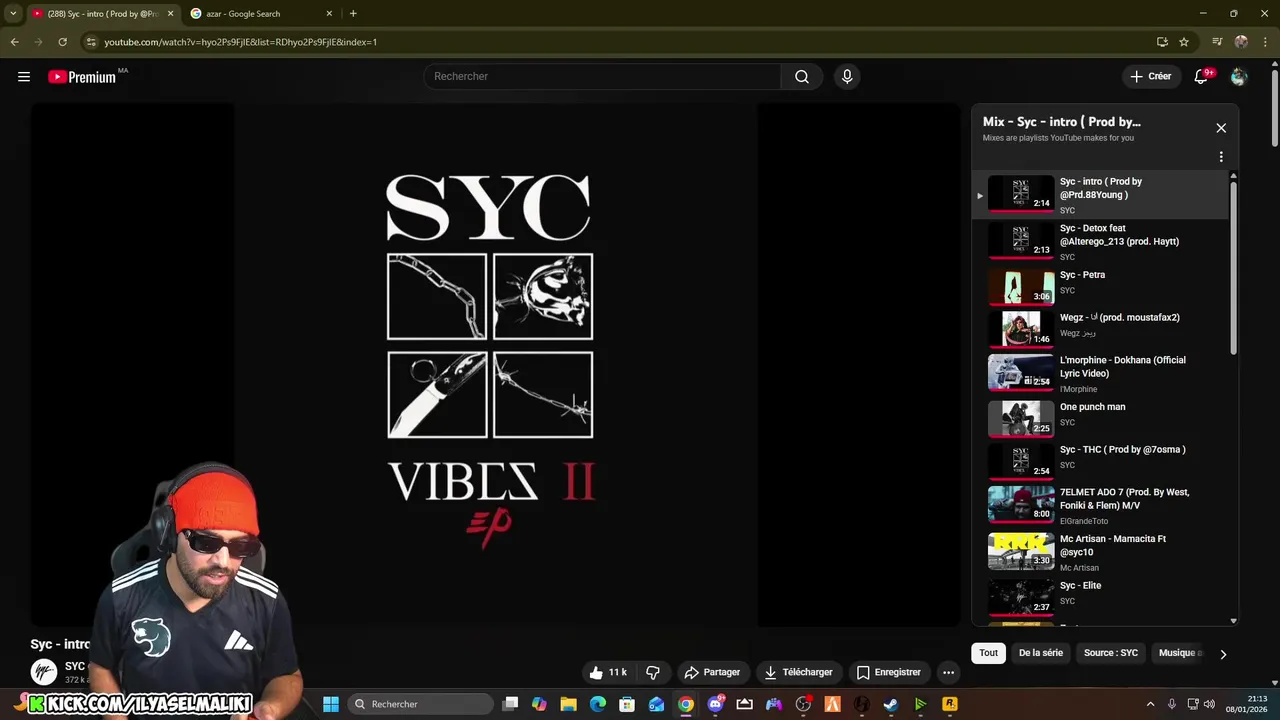
Task: Click the Partager share button
Action: (712, 672)
